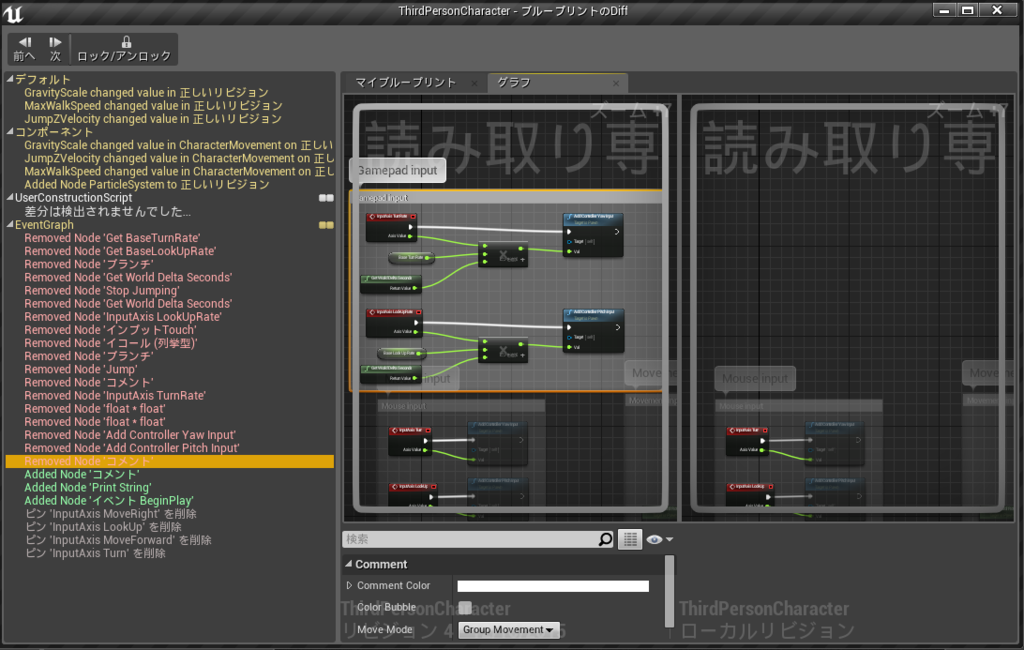Open the property matrix grid icon

click(630, 539)
